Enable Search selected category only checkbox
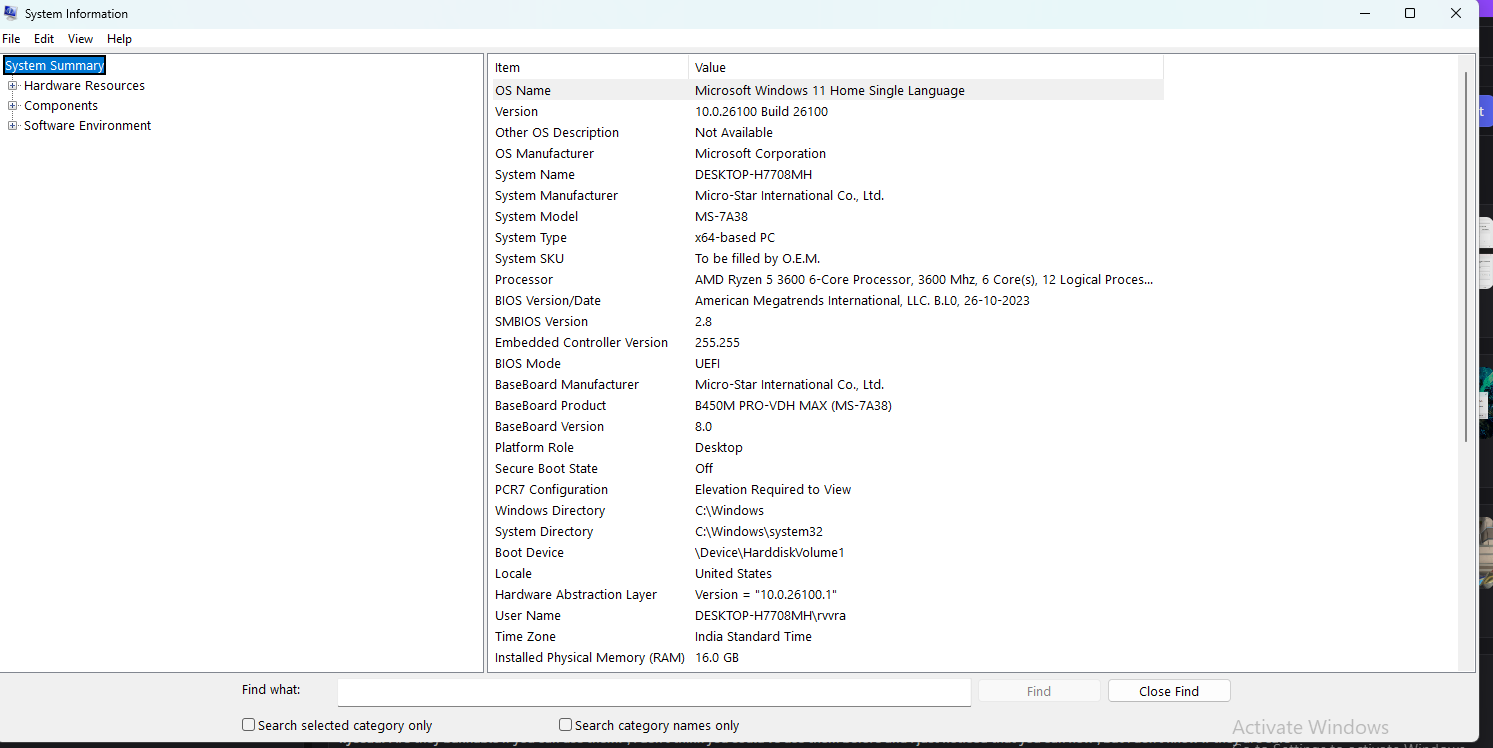This screenshot has height=748, width=1493. tap(248, 725)
